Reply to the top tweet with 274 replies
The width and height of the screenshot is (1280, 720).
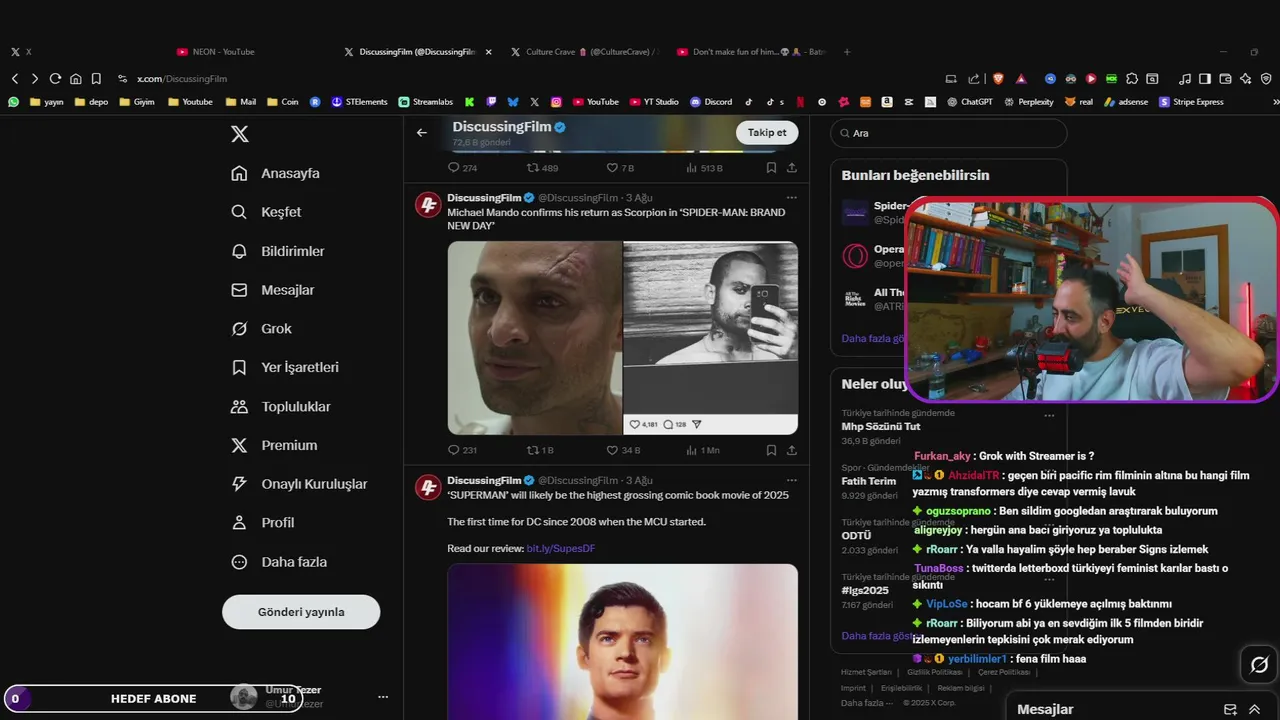coord(462,168)
